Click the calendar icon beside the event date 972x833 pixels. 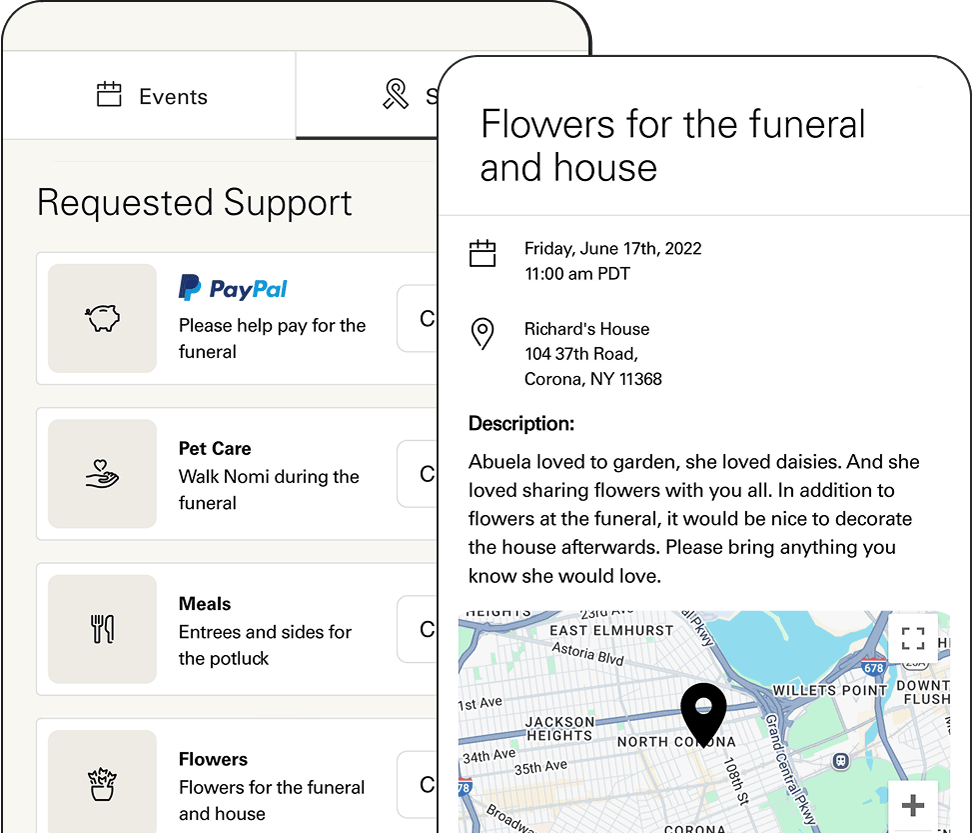(x=482, y=253)
